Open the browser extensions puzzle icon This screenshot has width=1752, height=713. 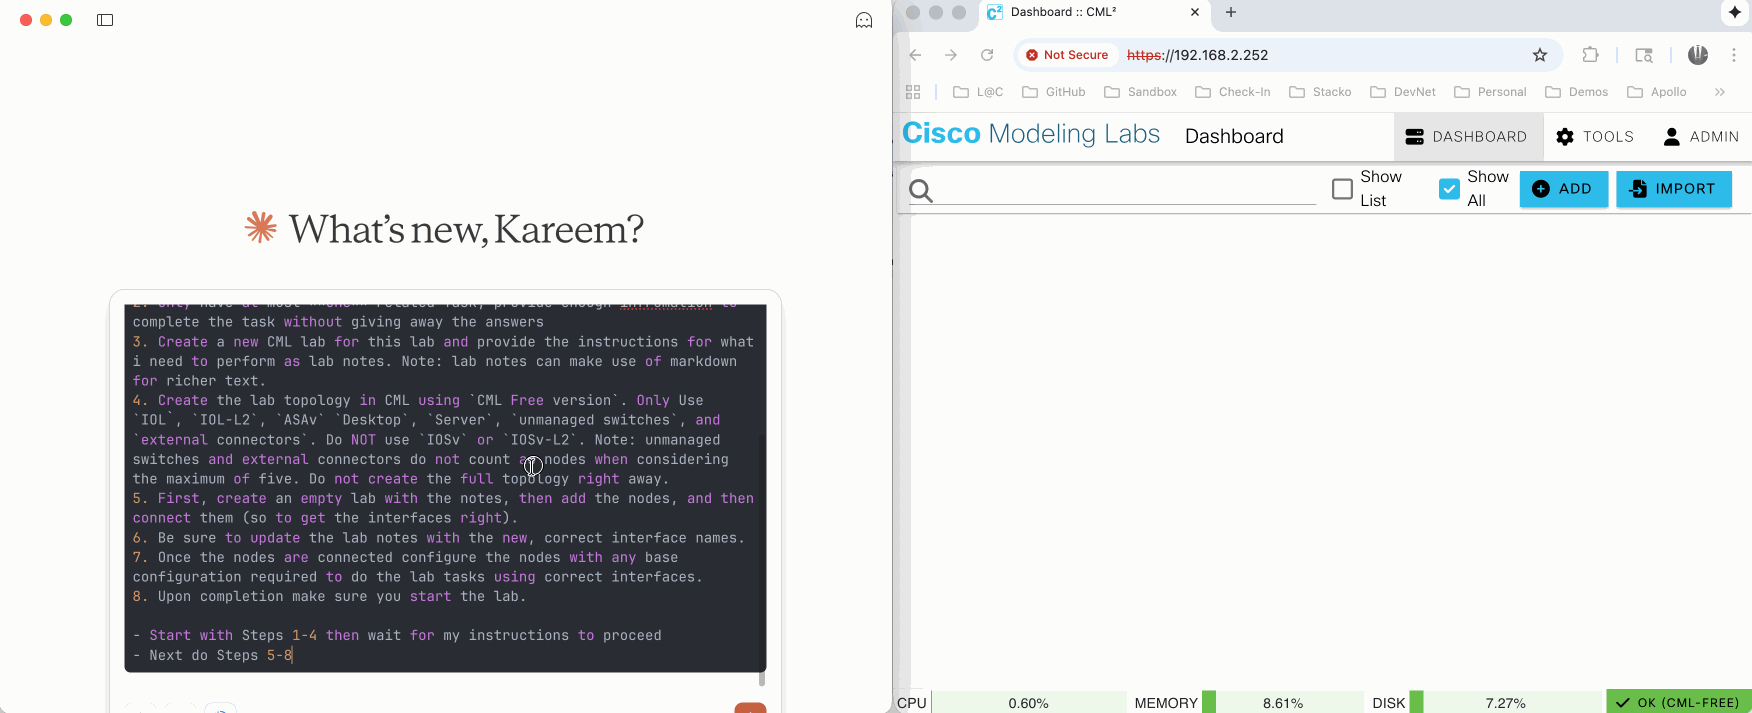[1591, 55]
